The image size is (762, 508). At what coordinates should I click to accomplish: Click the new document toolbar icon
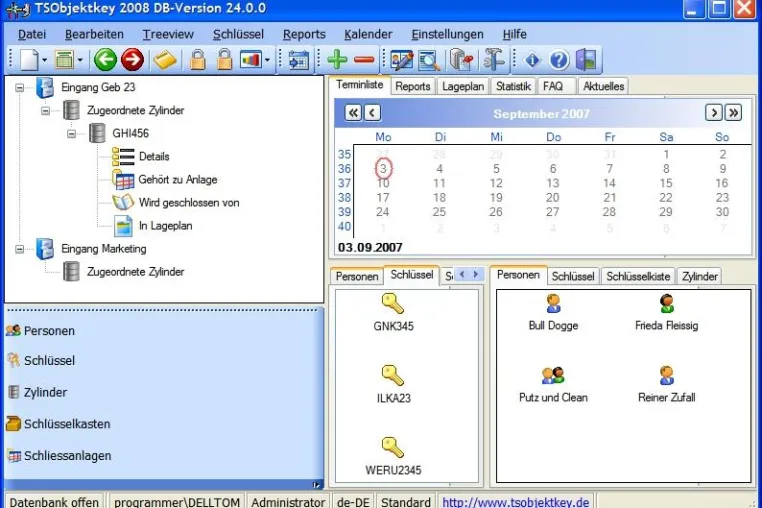click(29, 60)
